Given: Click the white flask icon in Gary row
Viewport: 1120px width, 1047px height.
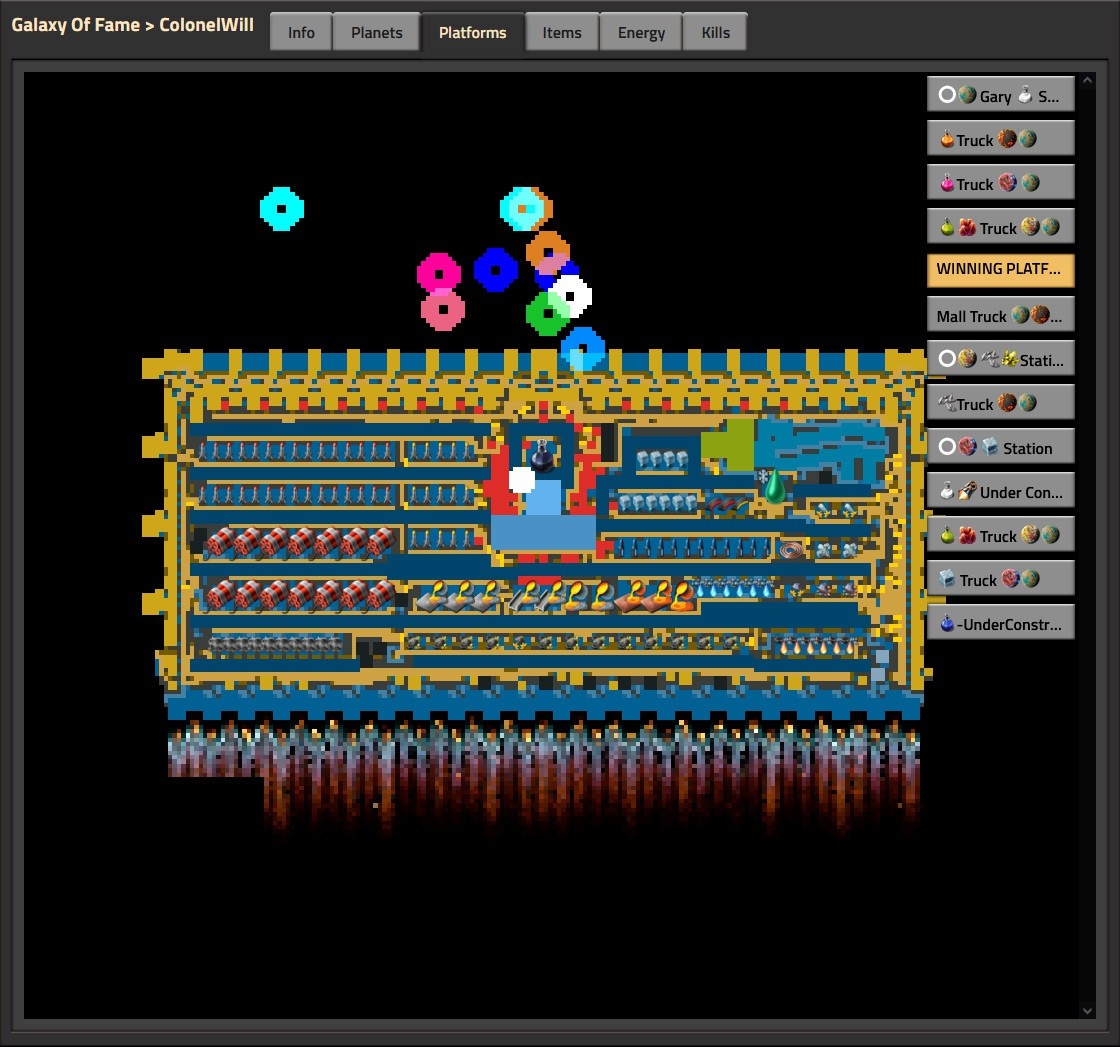Looking at the screenshot, I should pos(1025,94).
